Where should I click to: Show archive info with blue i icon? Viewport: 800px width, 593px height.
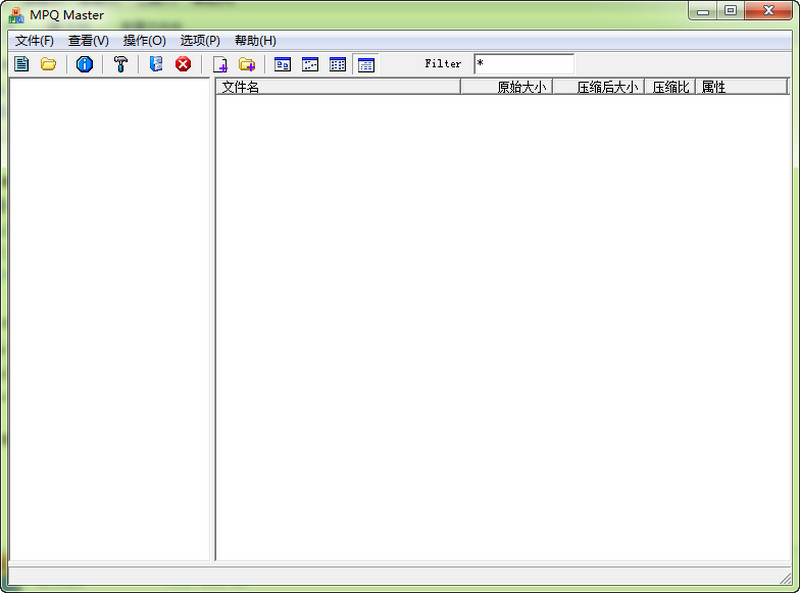84,64
